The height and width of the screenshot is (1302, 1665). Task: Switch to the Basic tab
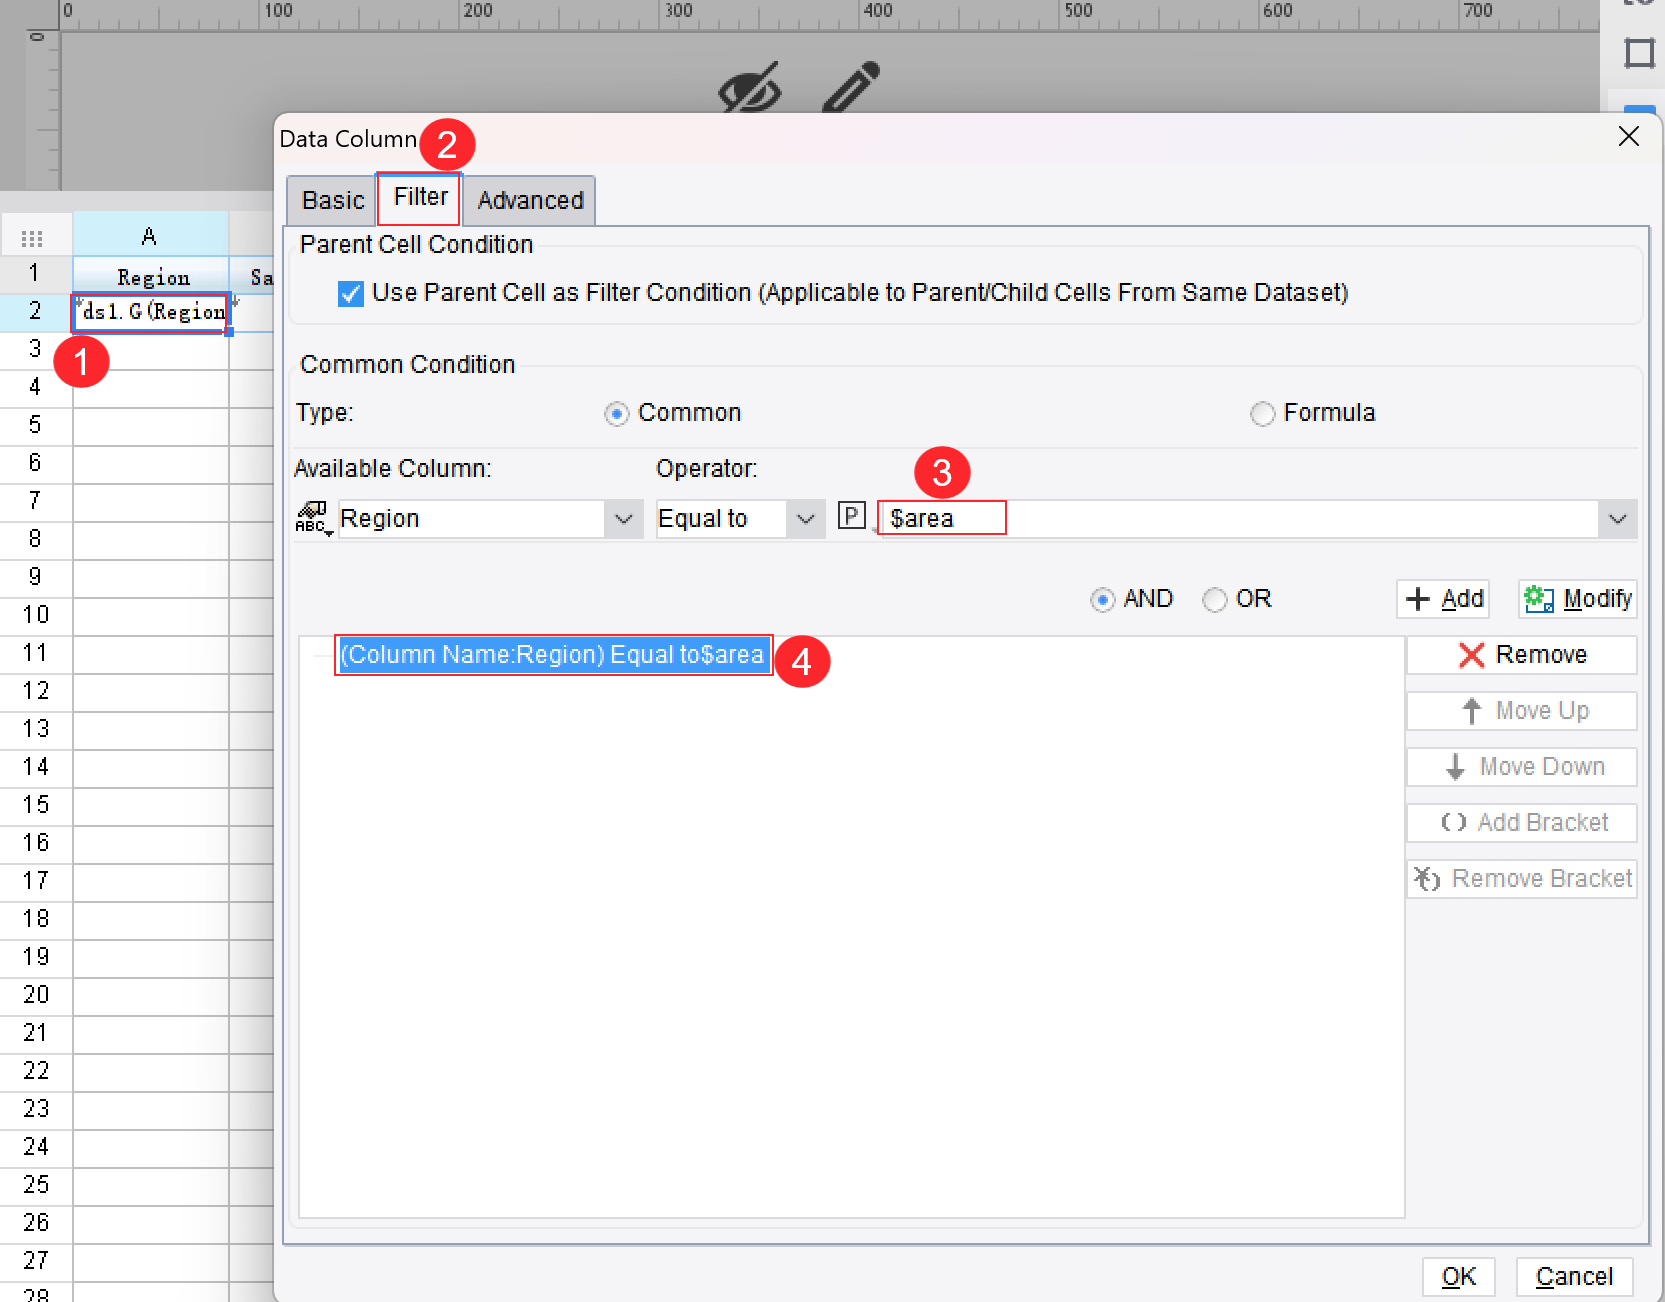click(332, 200)
